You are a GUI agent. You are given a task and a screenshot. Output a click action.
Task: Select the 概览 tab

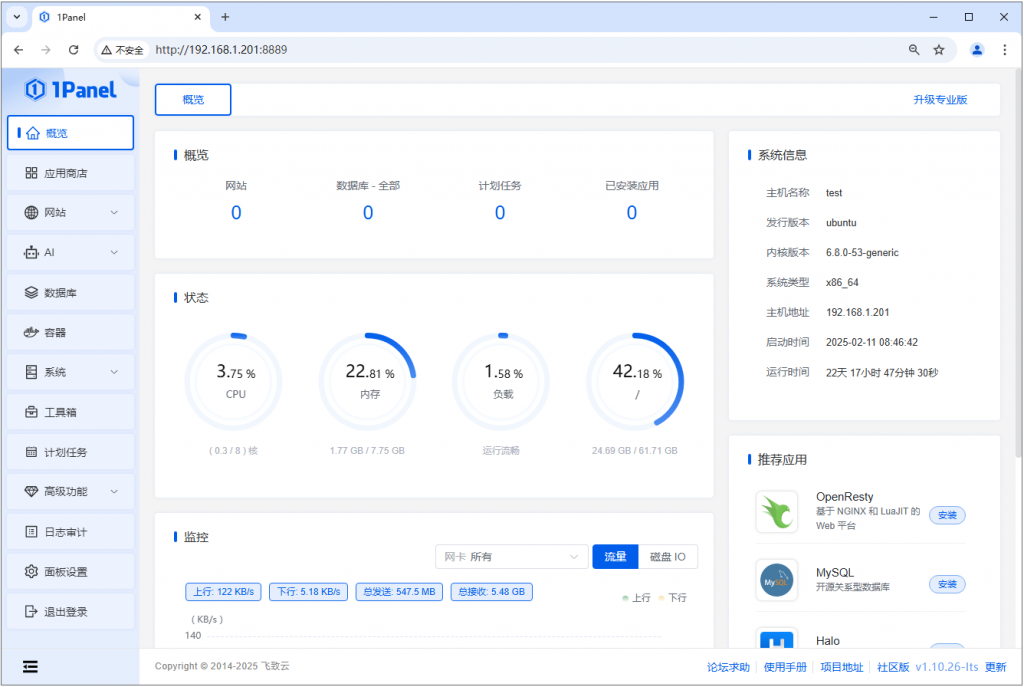pos(192,99)
